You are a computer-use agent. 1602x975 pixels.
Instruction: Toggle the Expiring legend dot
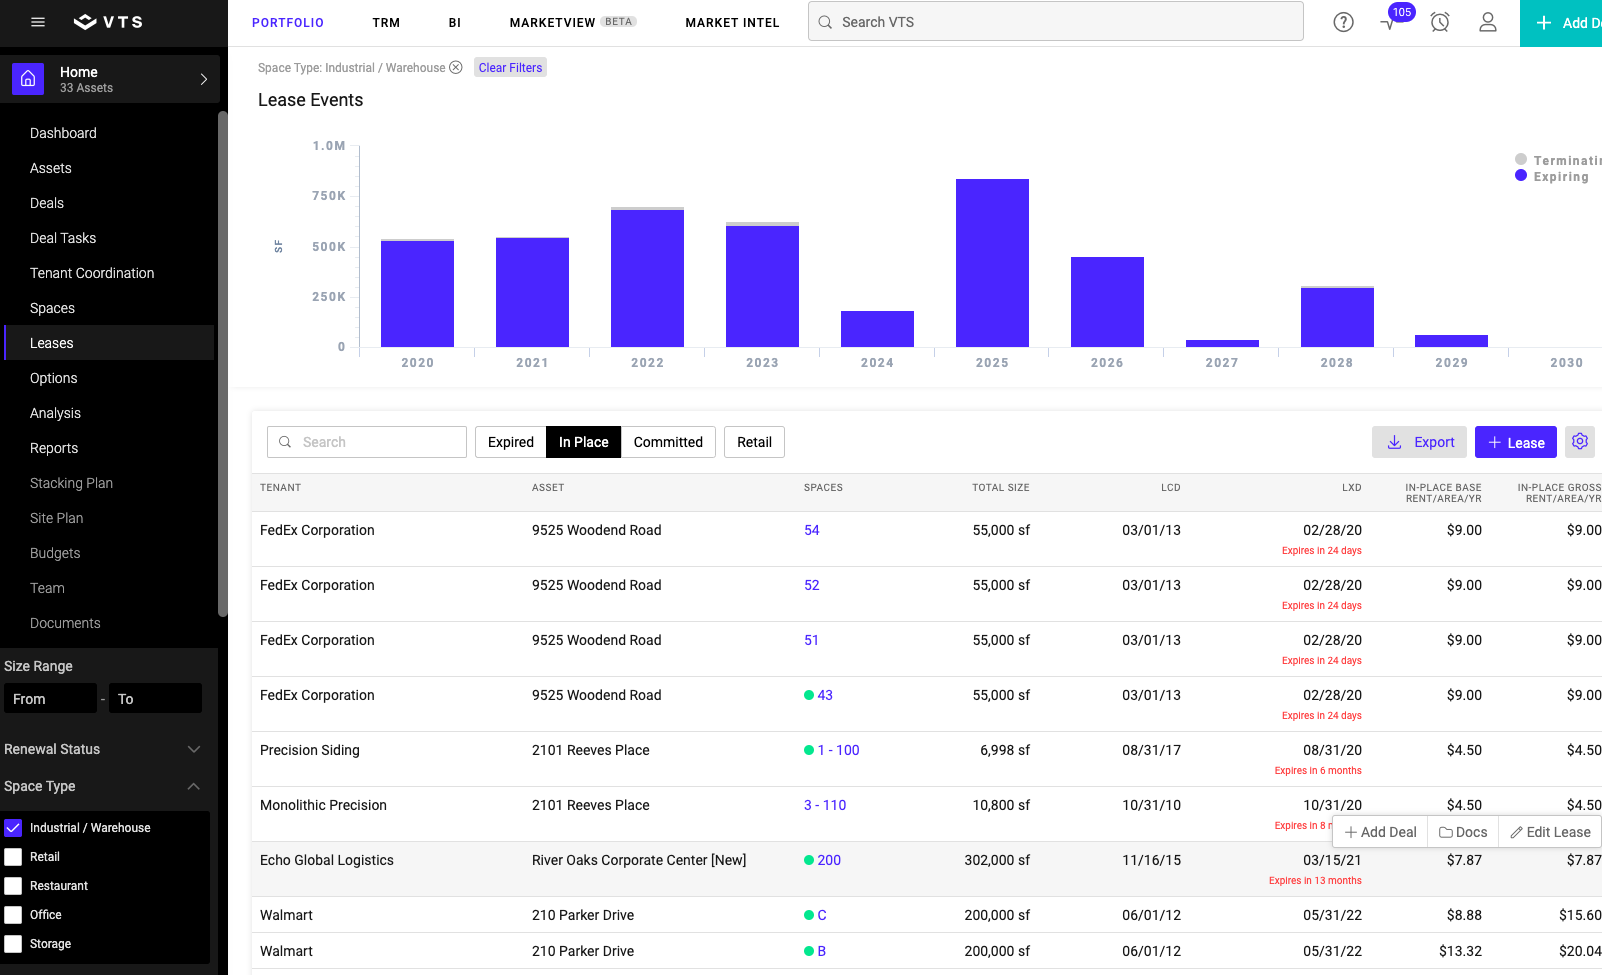(1521, 176)
